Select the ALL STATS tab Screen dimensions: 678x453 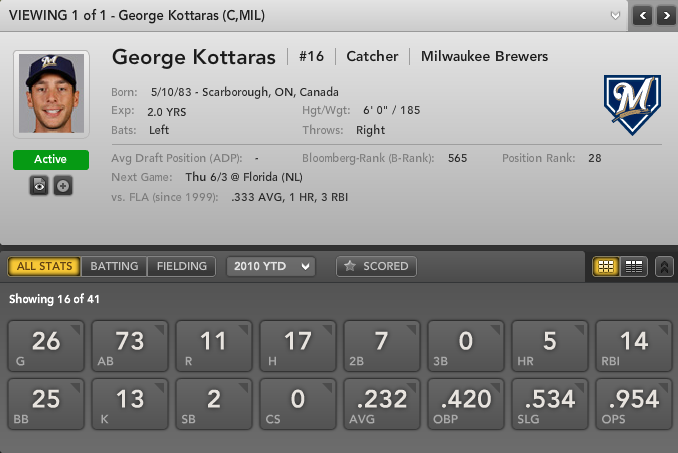pyautogui.click(x=45, y=267)
